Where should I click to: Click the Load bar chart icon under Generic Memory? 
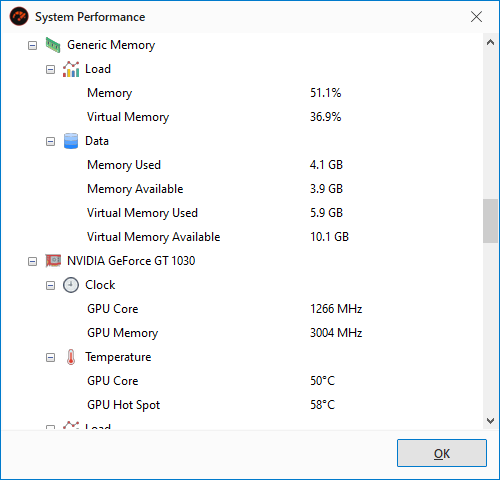coord(71,69)
